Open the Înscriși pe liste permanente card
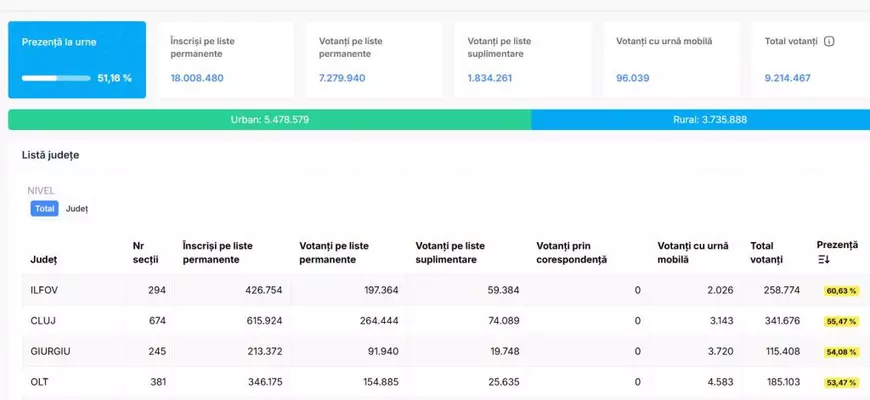Screen dimensions: 870x400 pyautogui.click(x=224, y=60)
